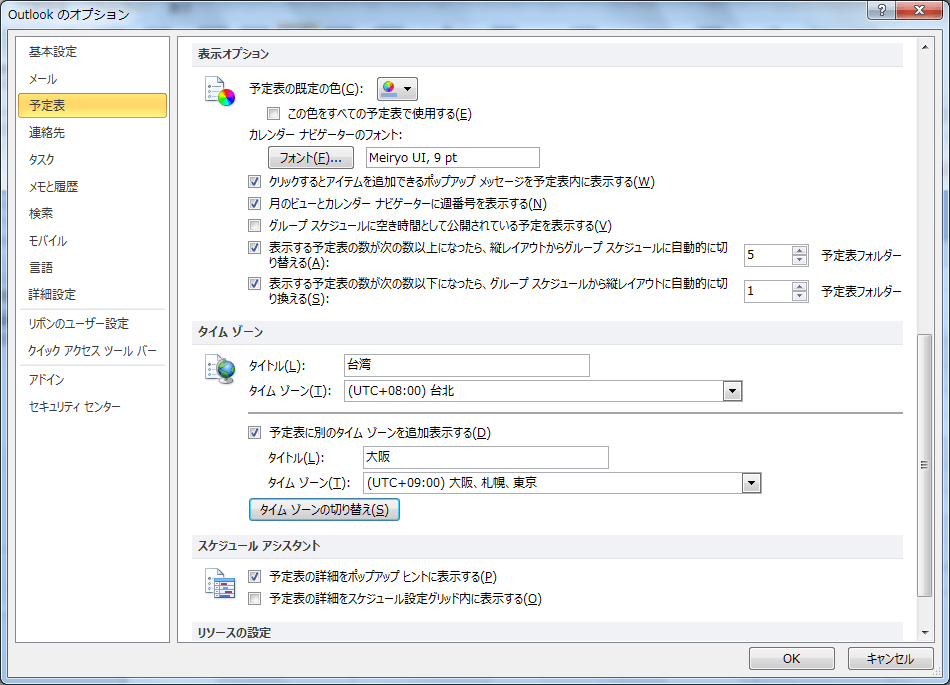Click the キャンセル button
This screenshot has width=950, height=685.
point(890,658)
